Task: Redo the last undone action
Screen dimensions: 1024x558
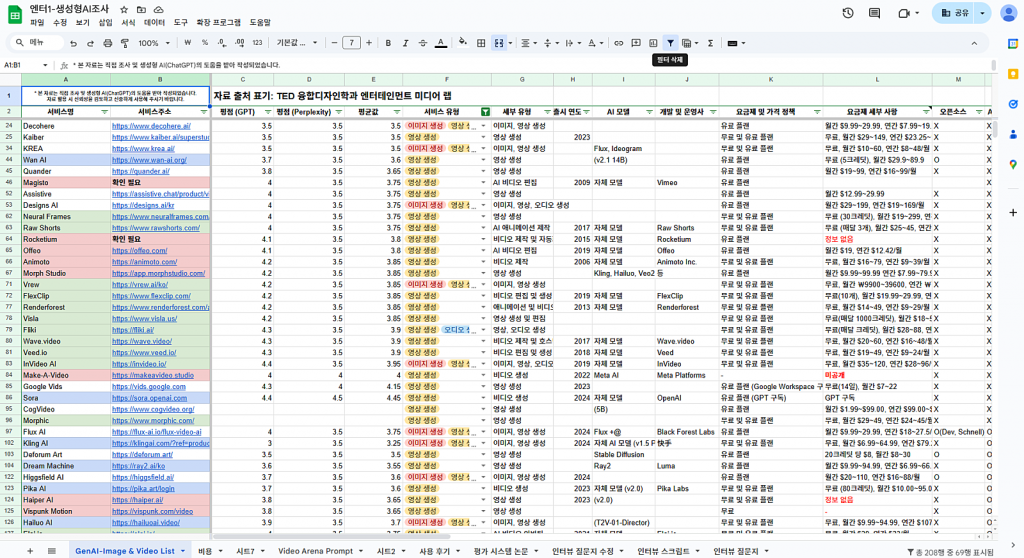Action: 90,43
